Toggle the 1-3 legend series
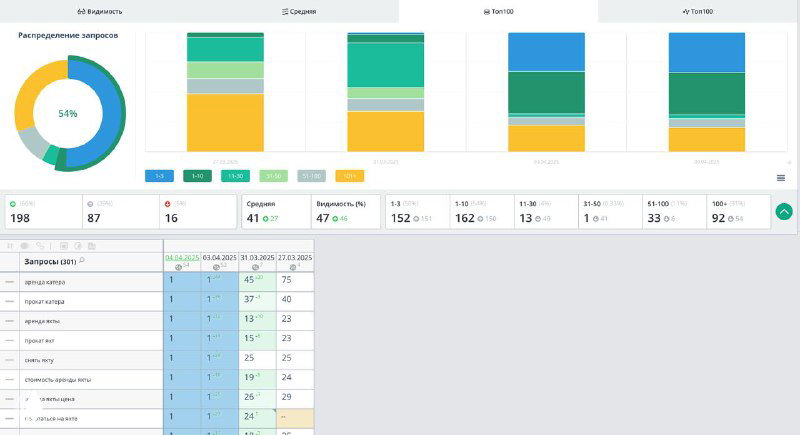 [159, 176]
